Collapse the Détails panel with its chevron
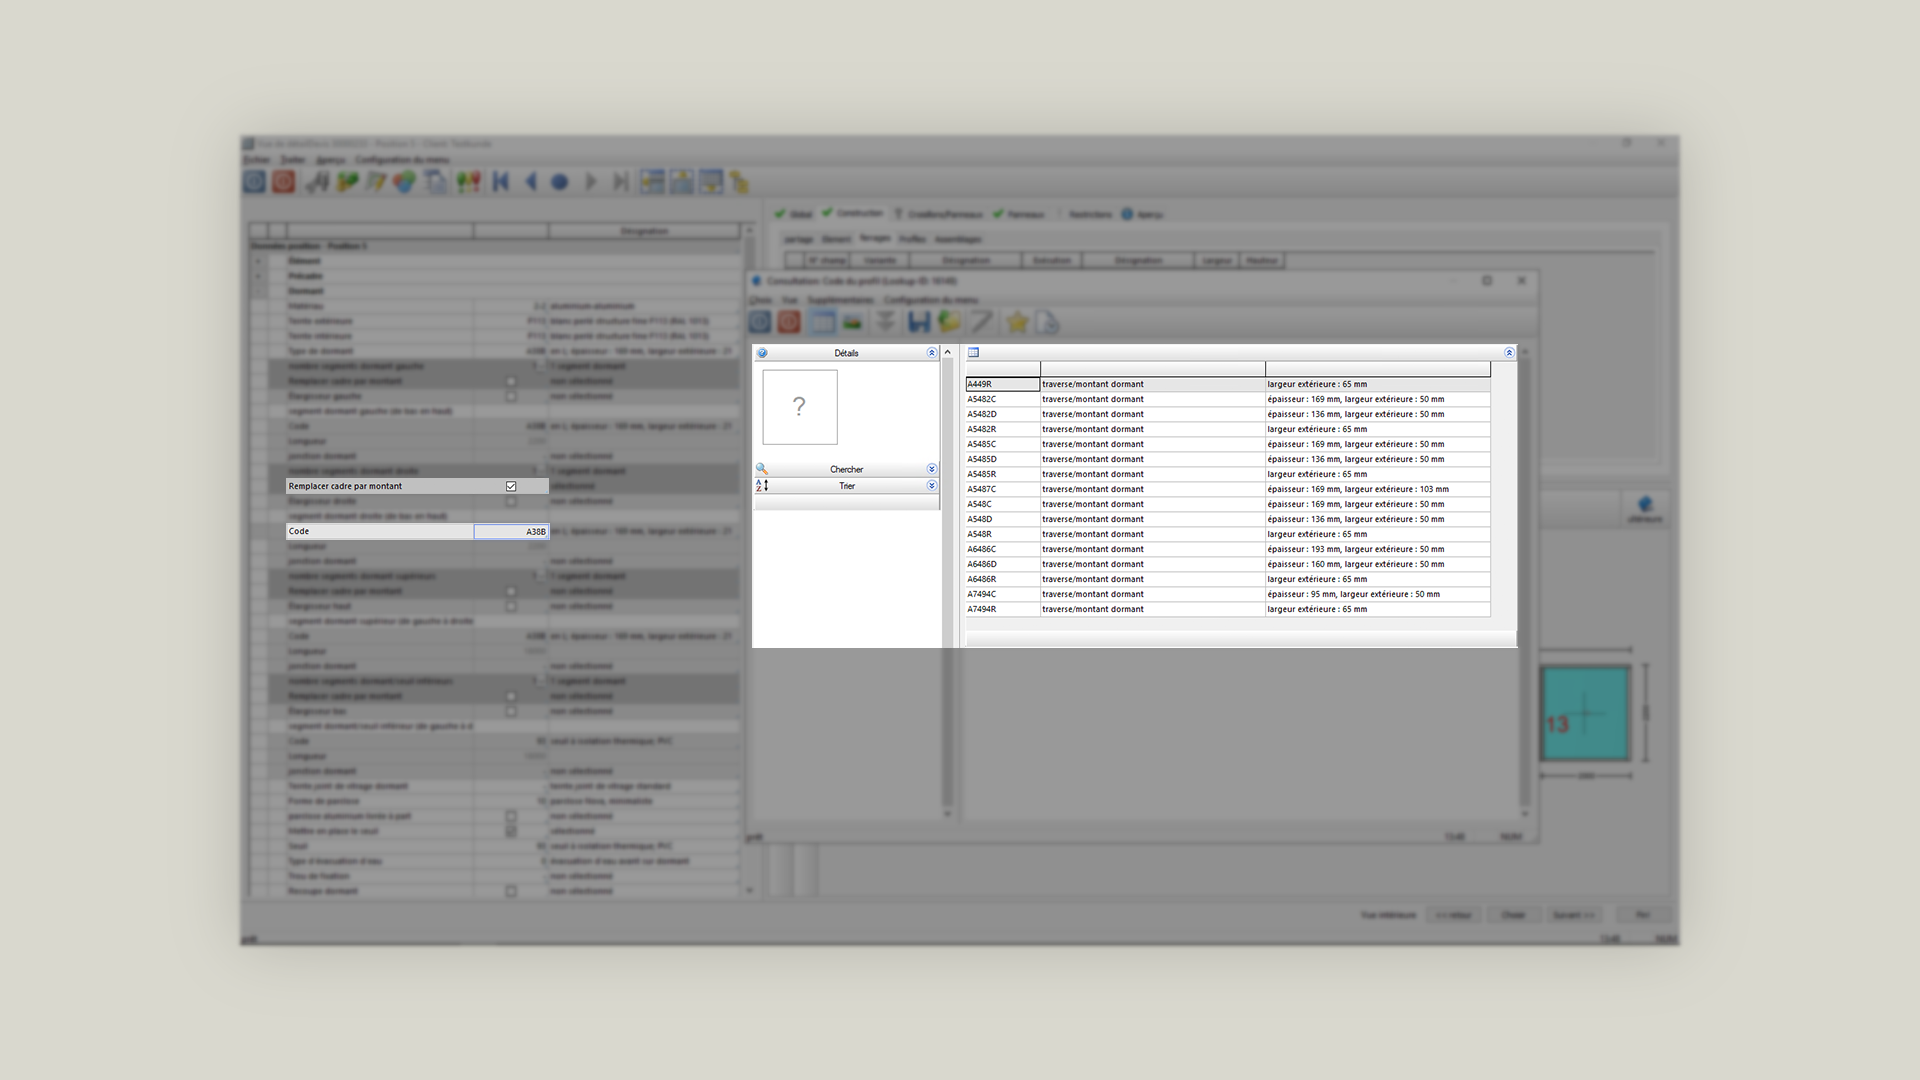 click(x=931, y=353)
